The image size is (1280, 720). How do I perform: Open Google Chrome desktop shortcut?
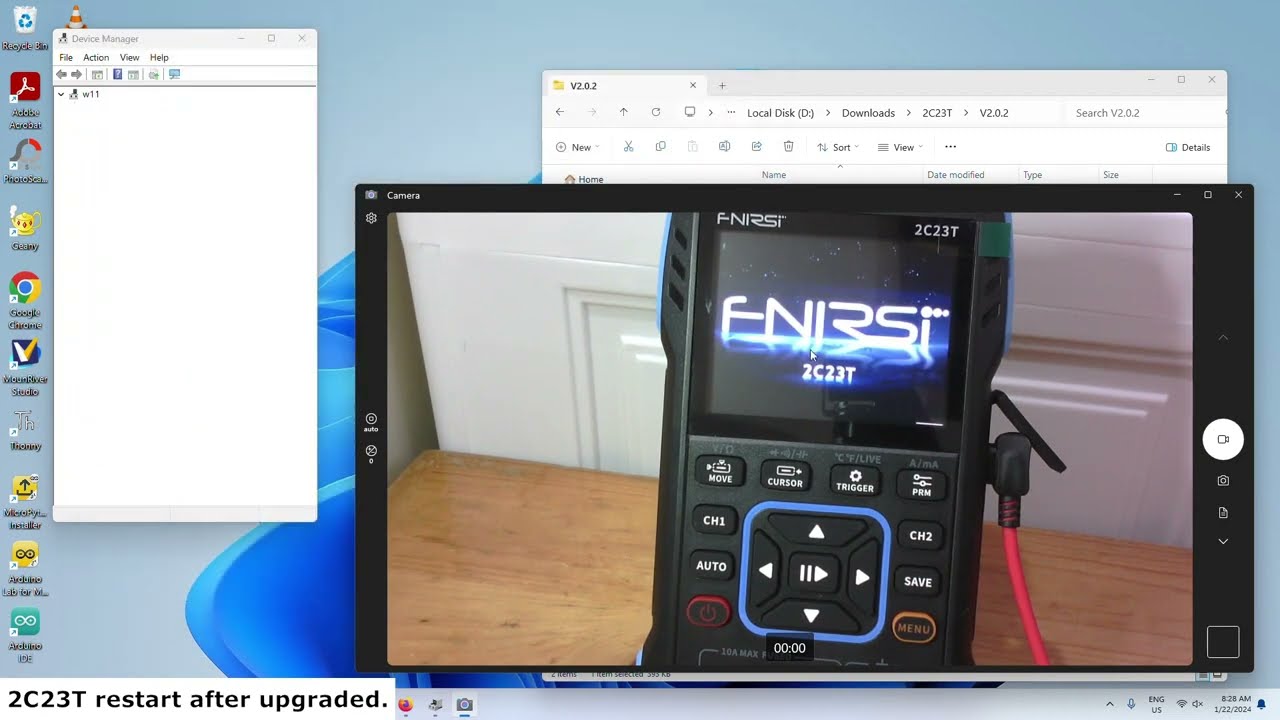[x=25, y=301]
